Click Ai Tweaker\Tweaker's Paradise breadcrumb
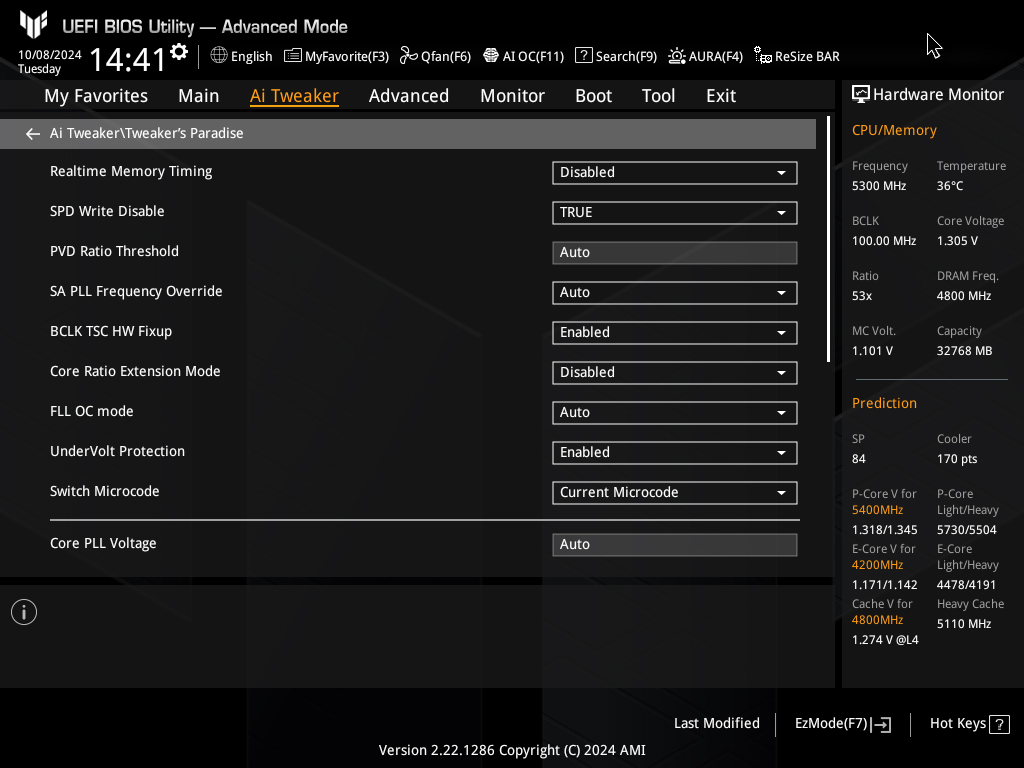Image resolution: width=1024 pixels, height=768 pixels. (146, 133)
